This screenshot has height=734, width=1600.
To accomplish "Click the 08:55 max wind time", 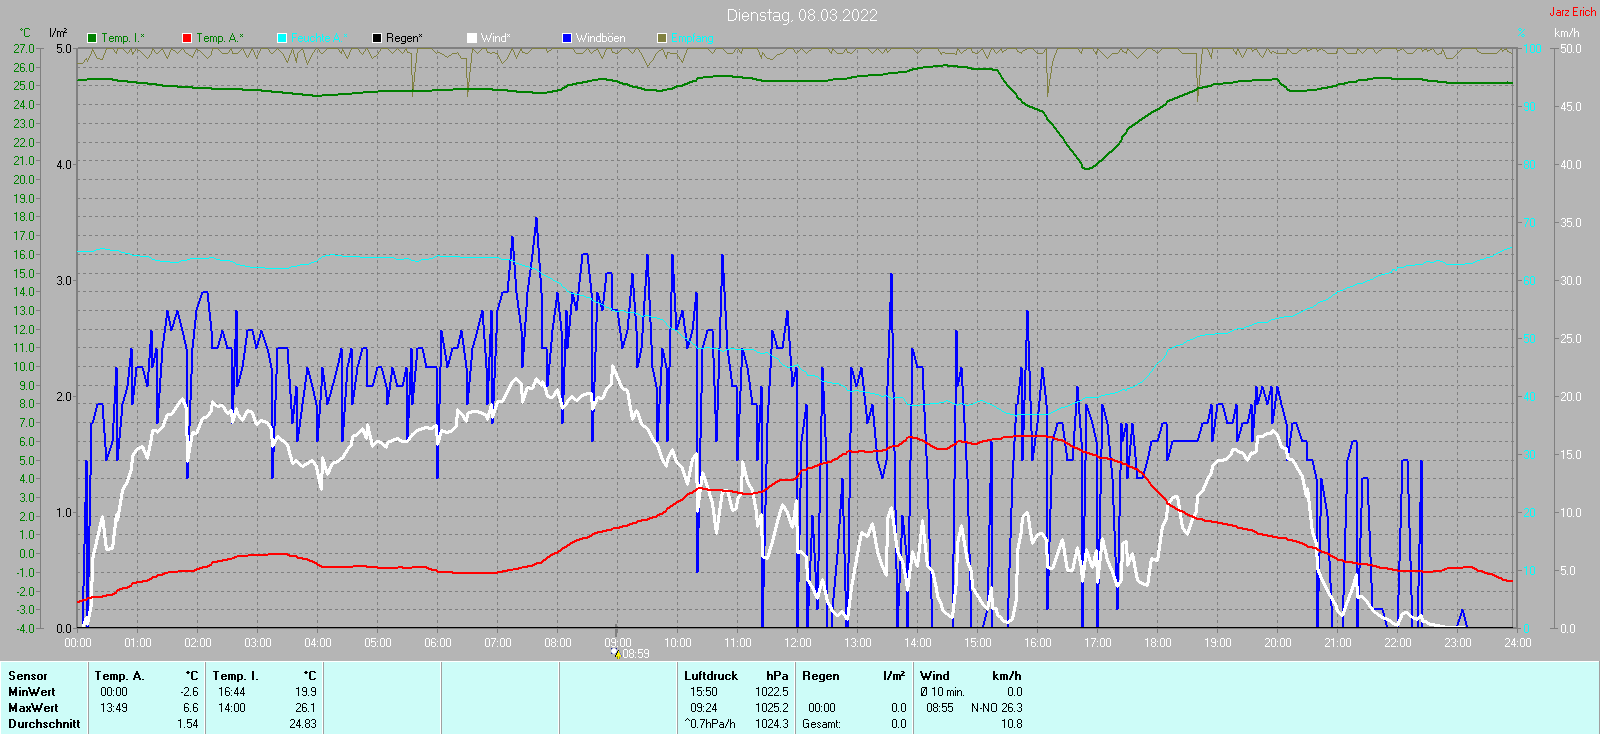I will coord(940,708).
